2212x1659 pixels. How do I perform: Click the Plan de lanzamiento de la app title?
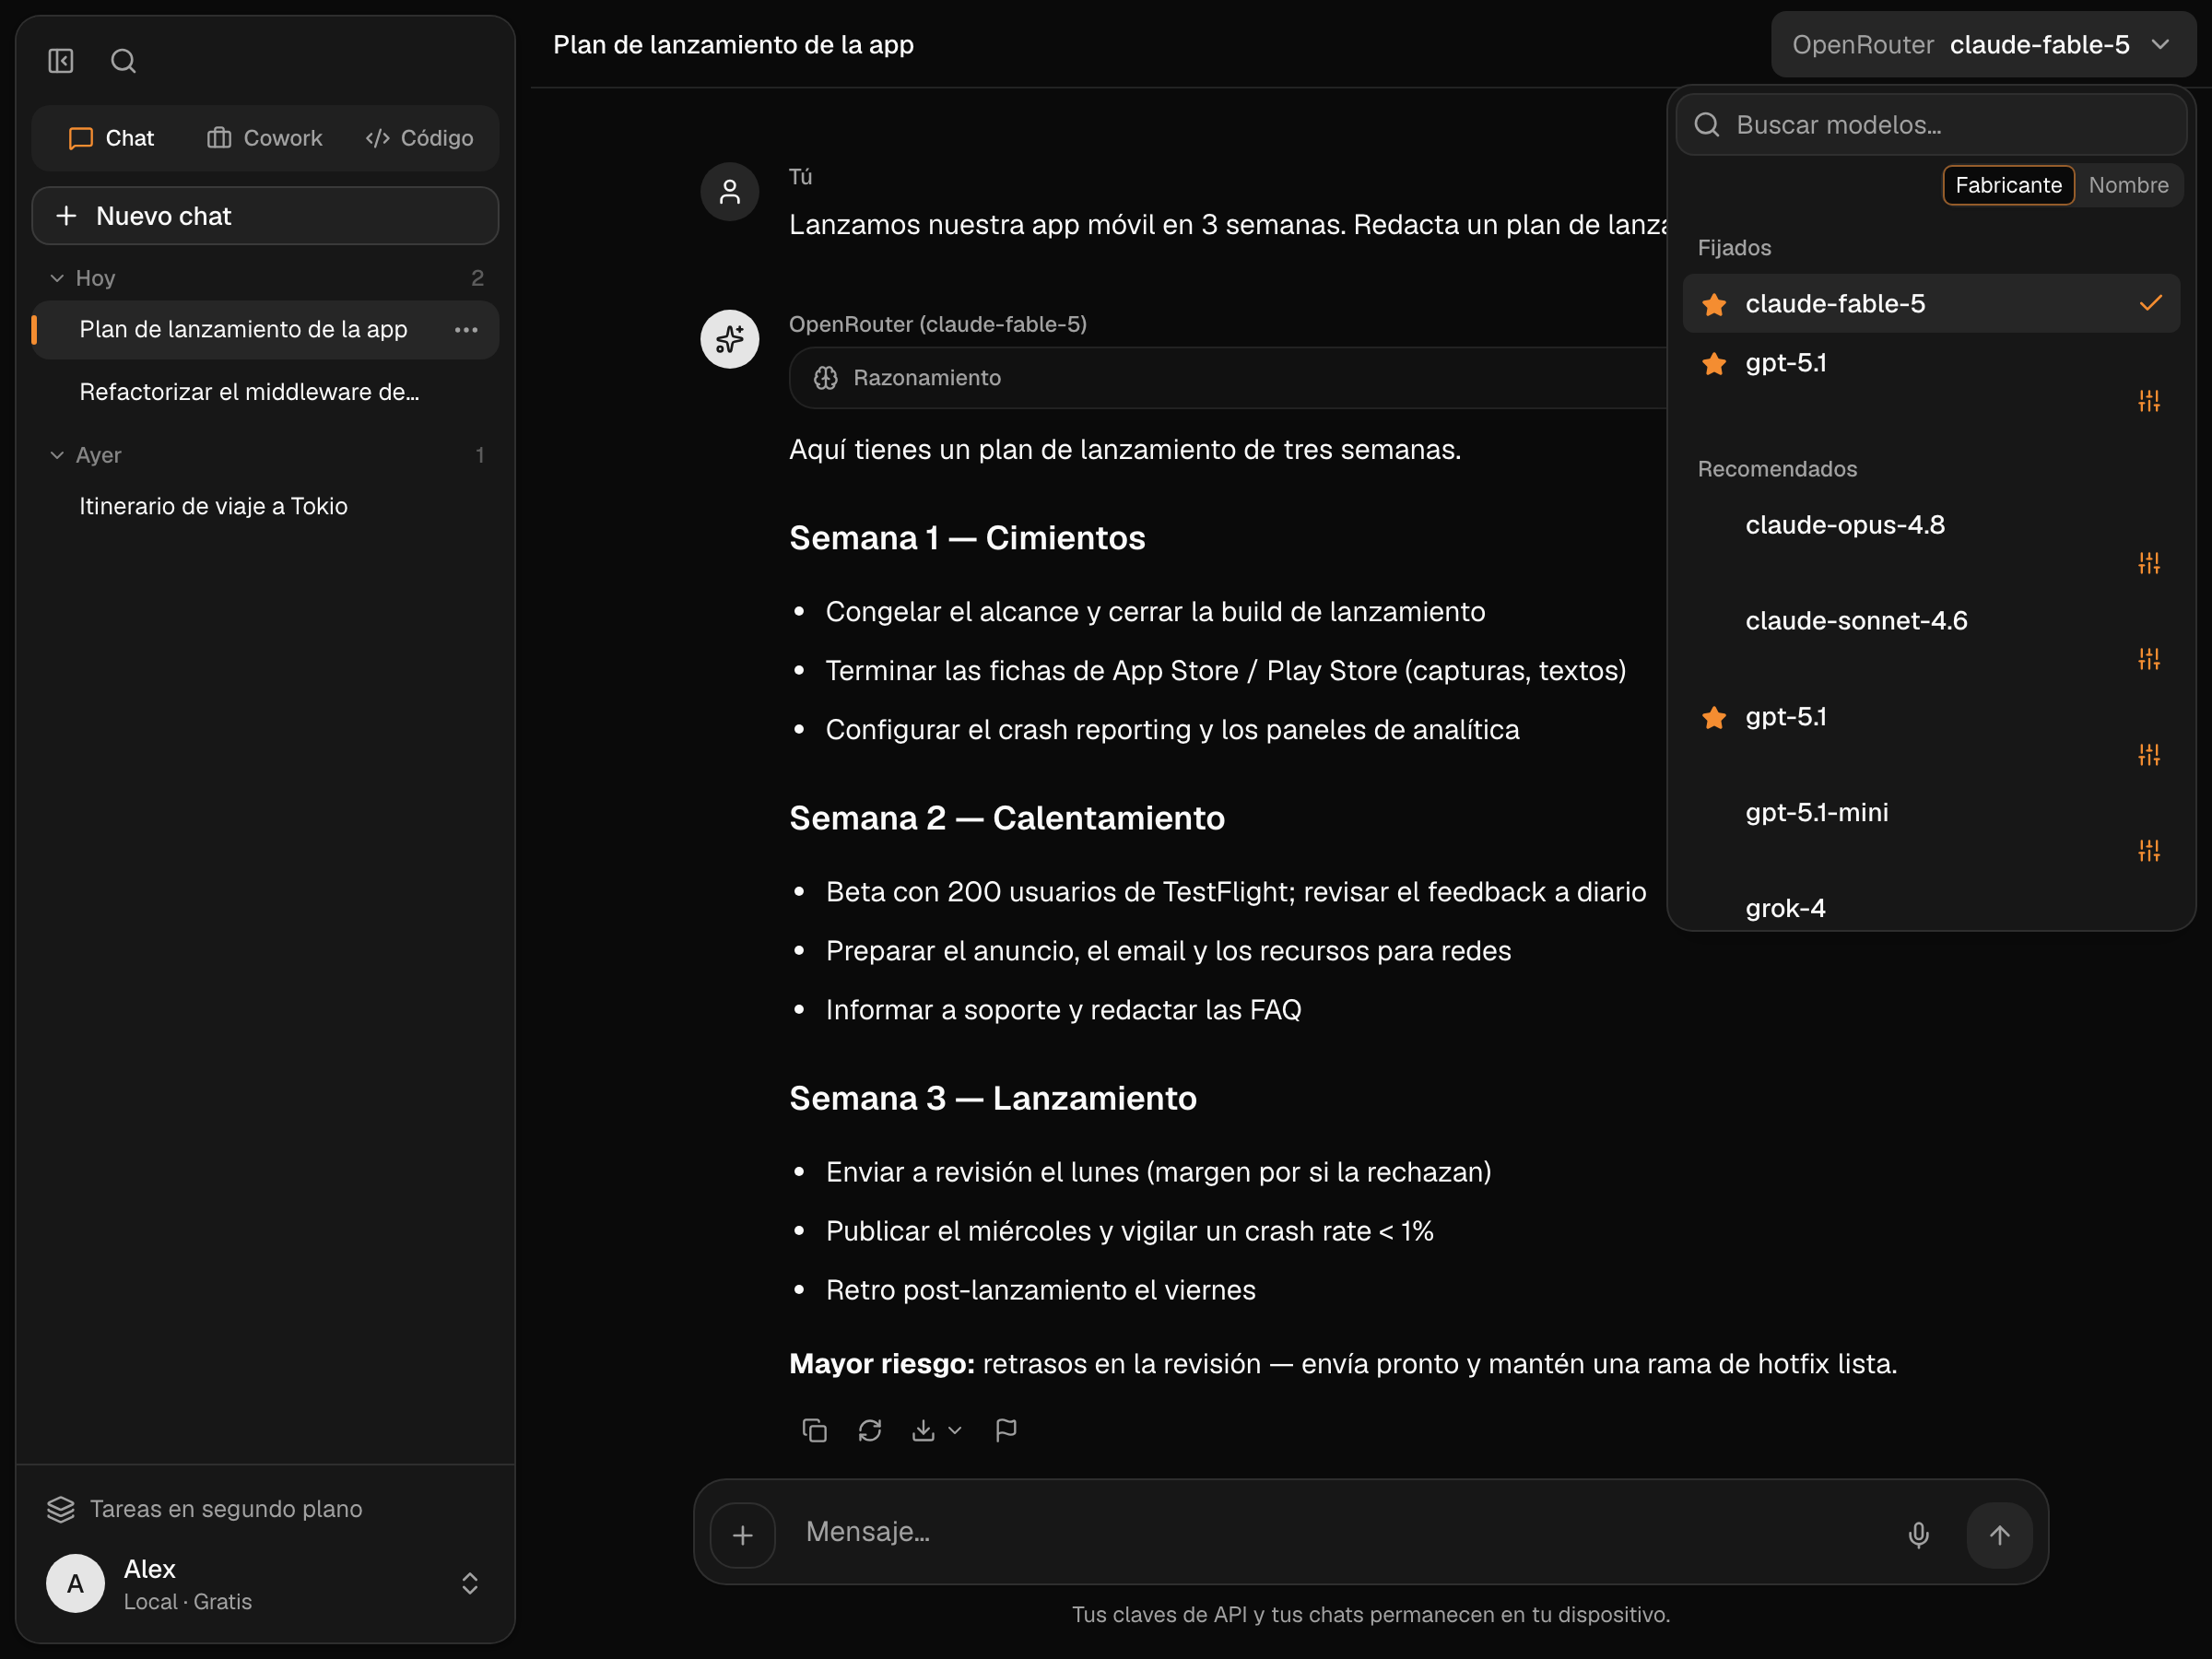[x=733, y=45]
